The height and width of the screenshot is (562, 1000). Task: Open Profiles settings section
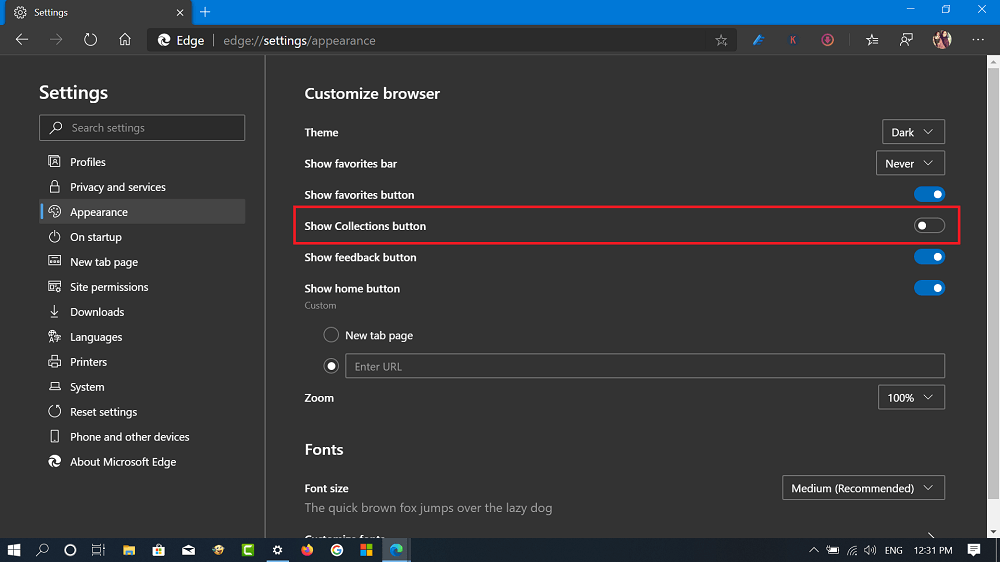[142, 162]
